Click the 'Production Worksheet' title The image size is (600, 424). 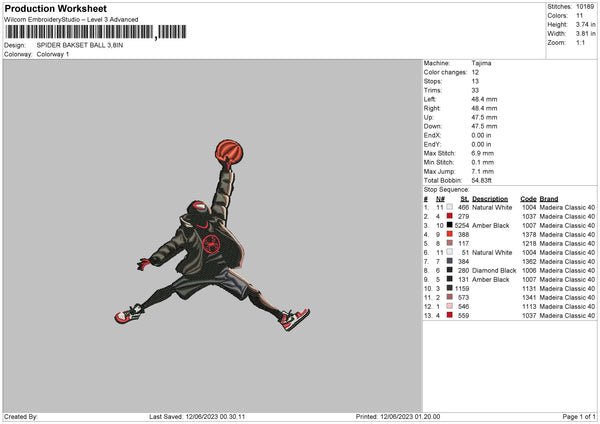[55, 8]
